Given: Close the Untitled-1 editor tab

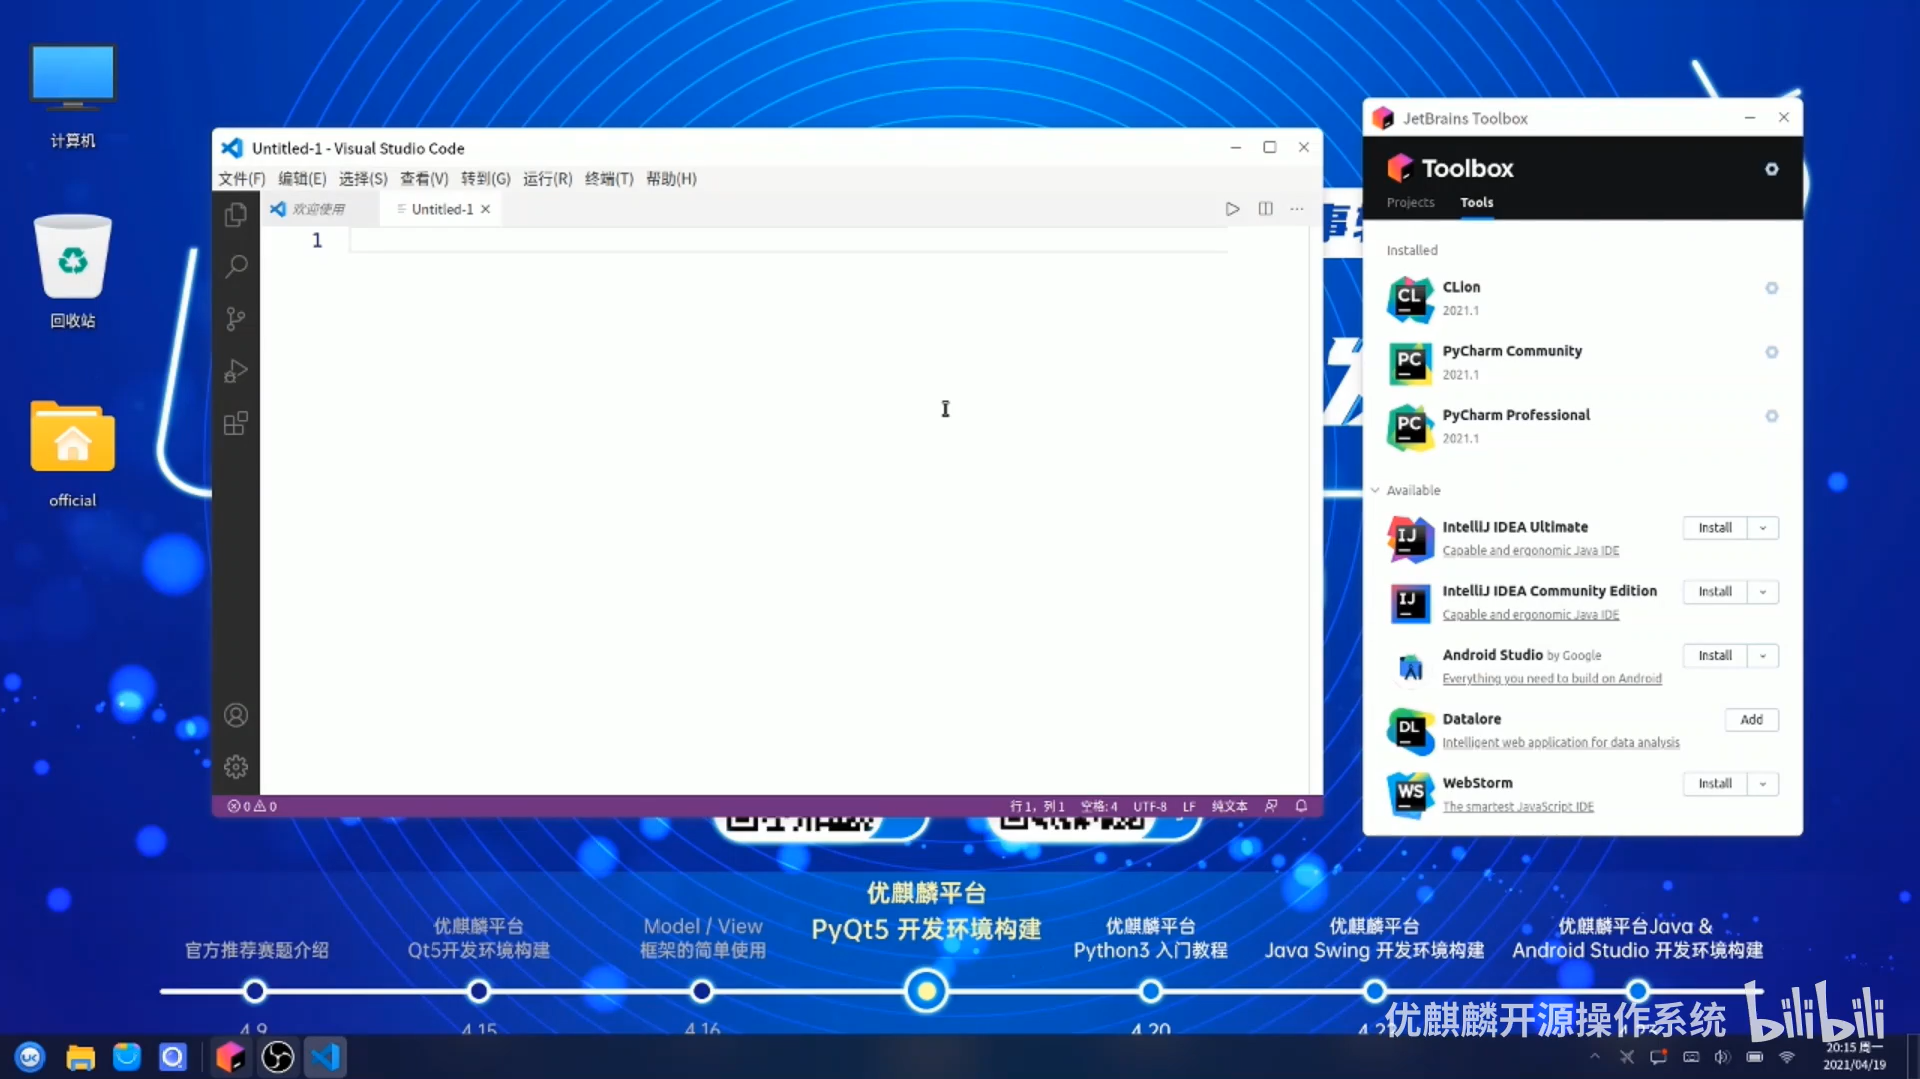Looking at the screenshot, I should click(485, 209).
